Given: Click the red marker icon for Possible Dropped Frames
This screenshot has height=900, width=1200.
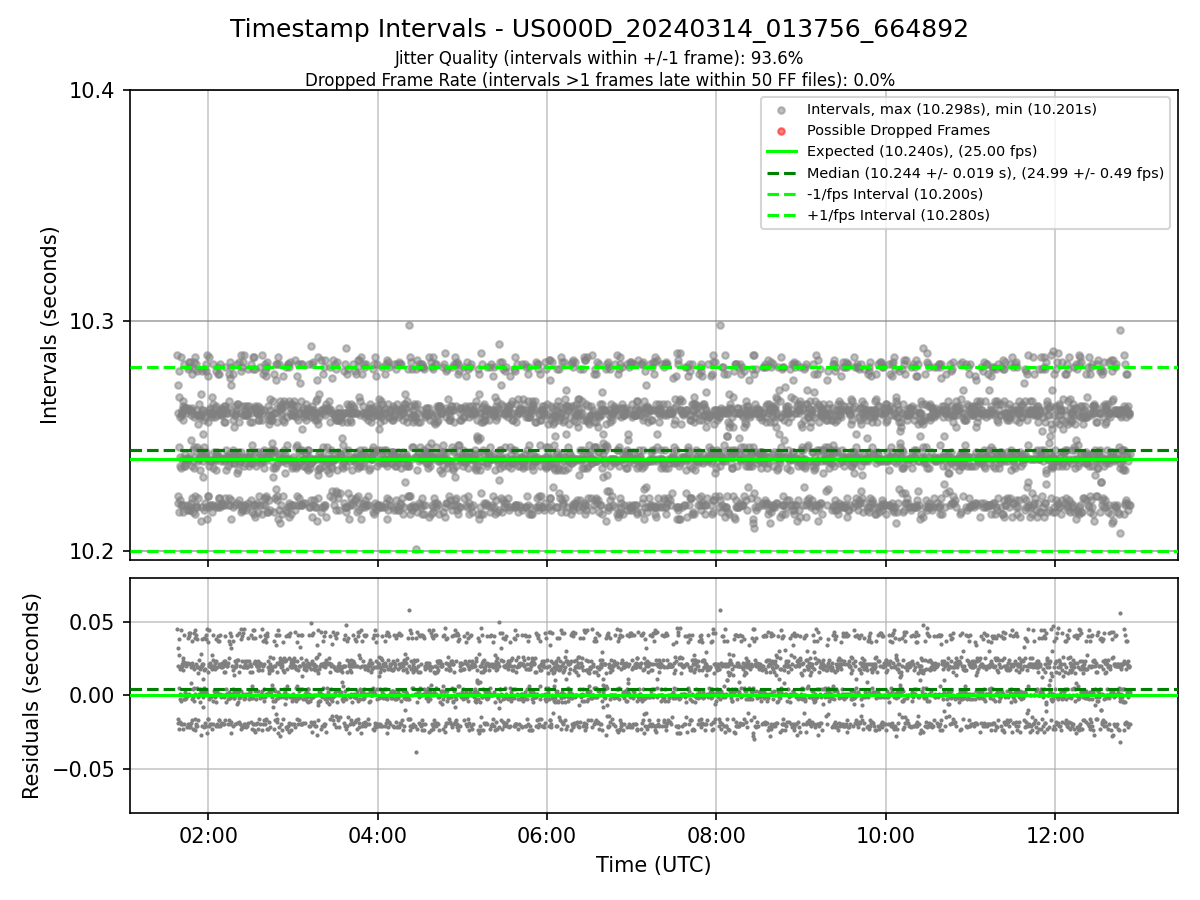Looking at the screenshot, I should coord(782,131).
